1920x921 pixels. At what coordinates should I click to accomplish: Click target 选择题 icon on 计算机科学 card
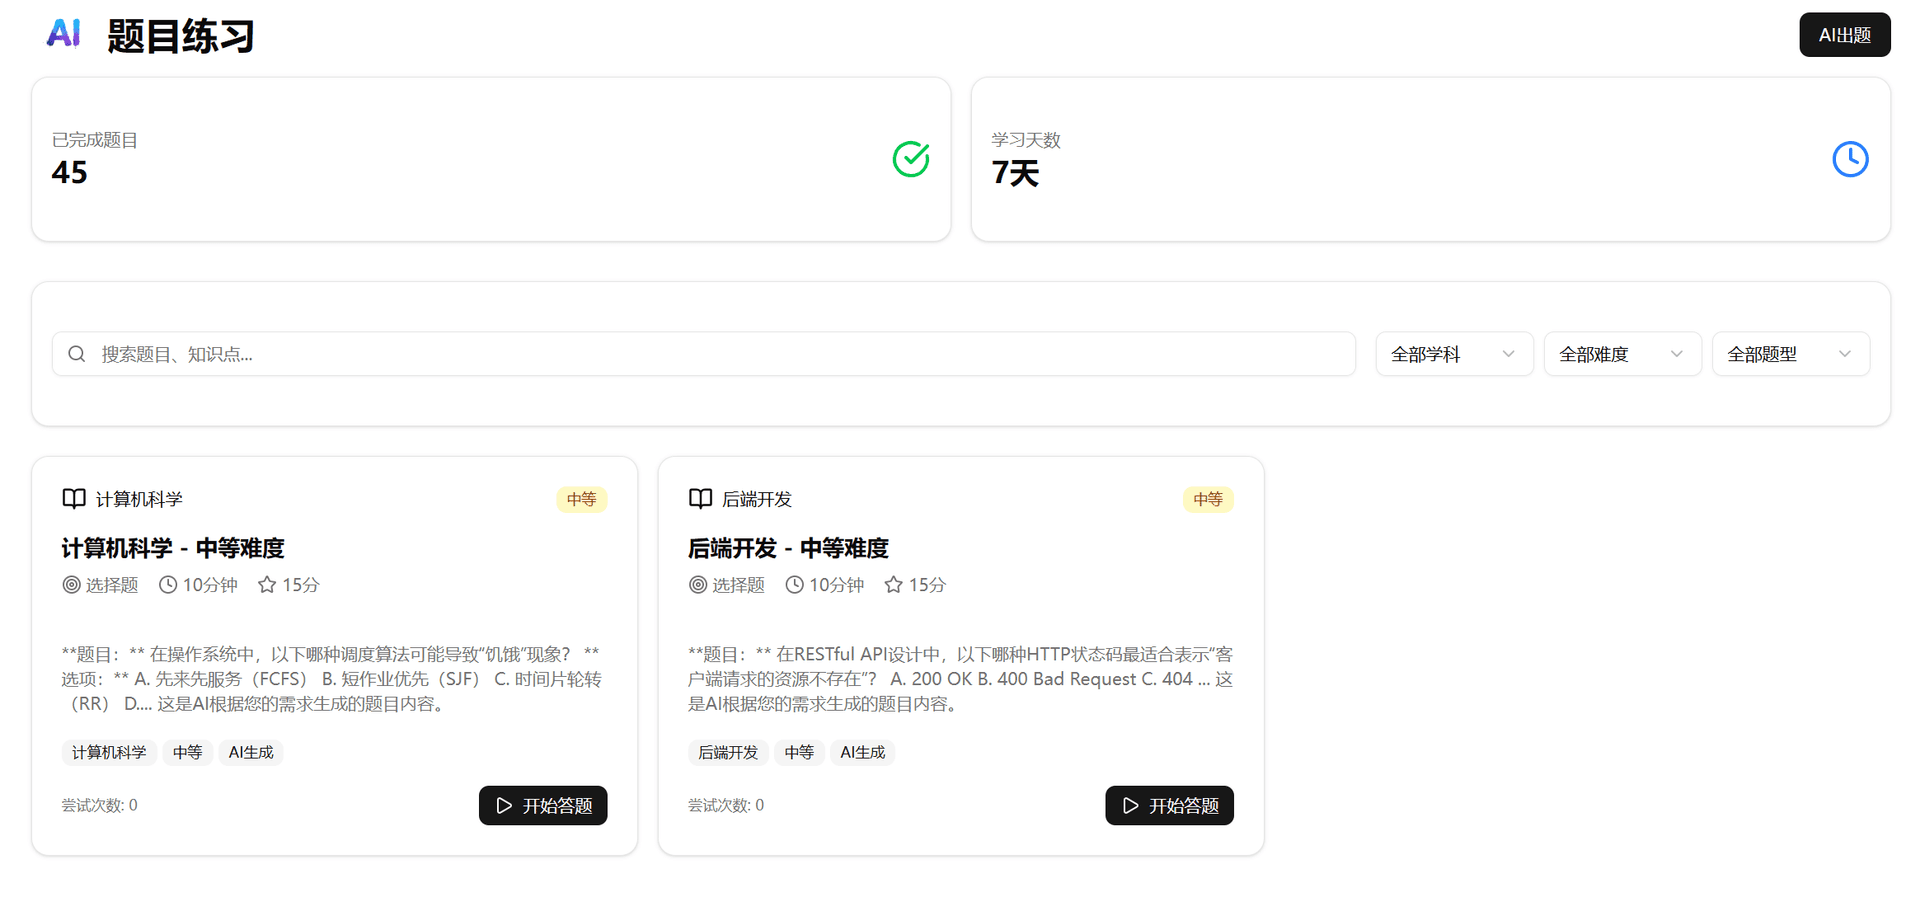click(72, 585)
